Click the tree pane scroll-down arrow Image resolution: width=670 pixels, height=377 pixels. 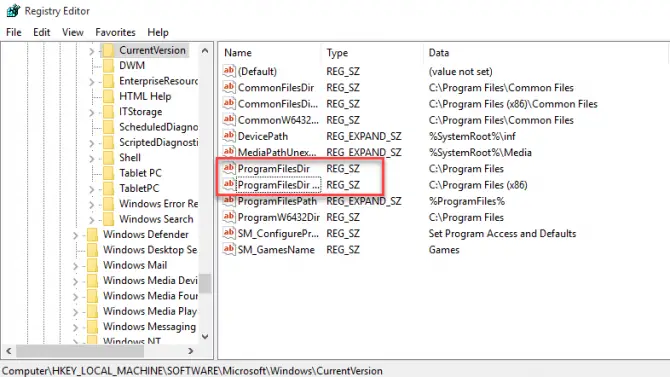point(205,336)
